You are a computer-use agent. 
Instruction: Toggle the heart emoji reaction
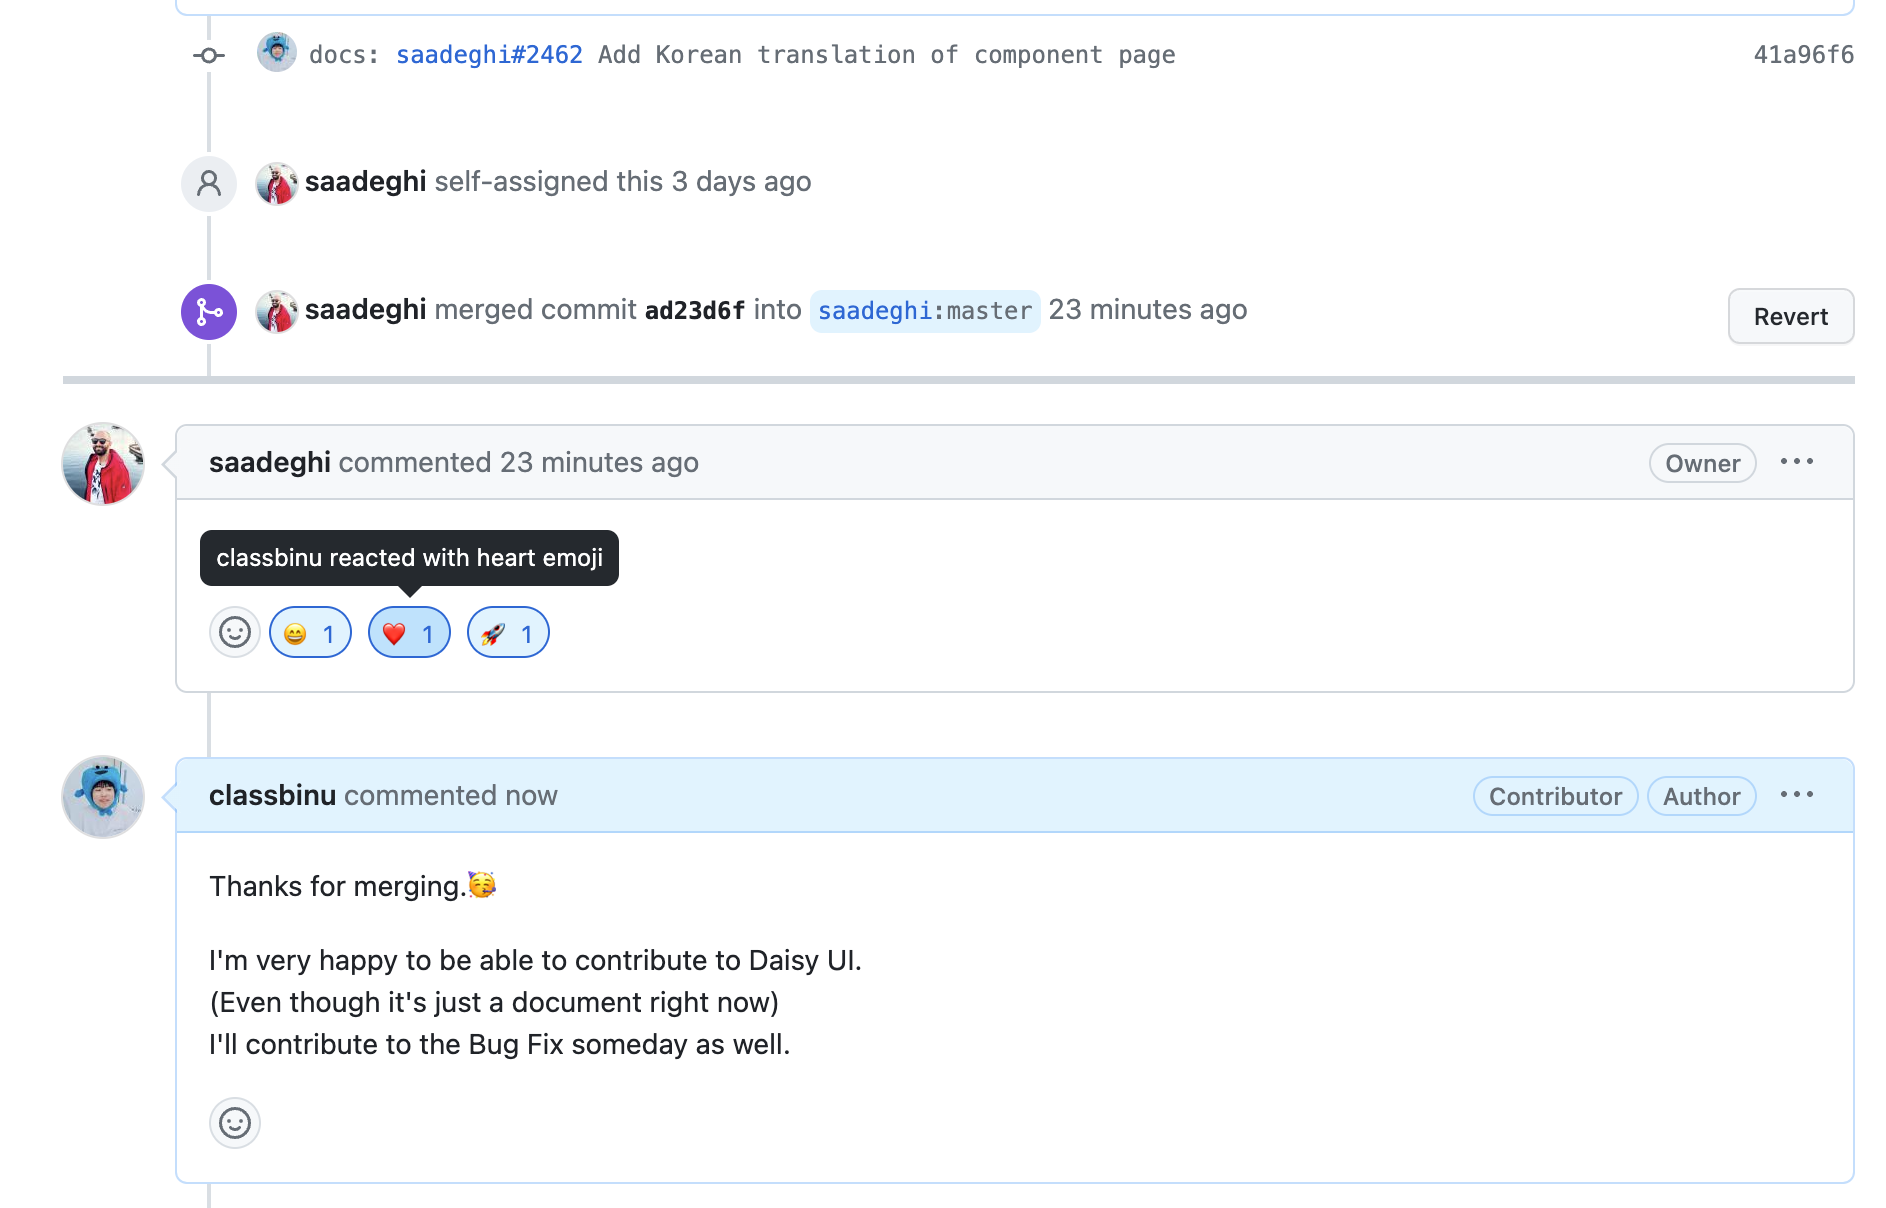point(408,632)
